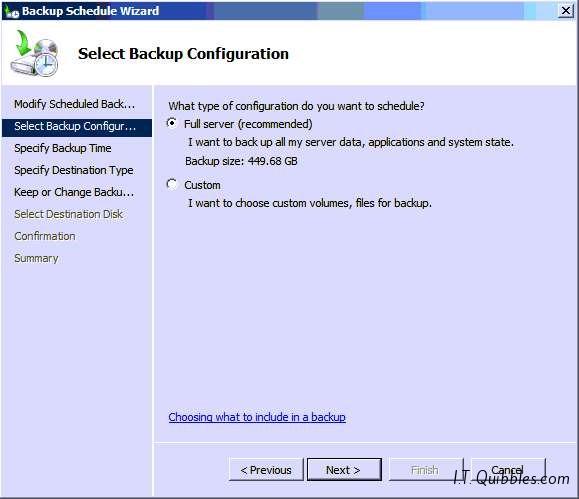Click the backup schedule header icon with clock

(35, 54)
